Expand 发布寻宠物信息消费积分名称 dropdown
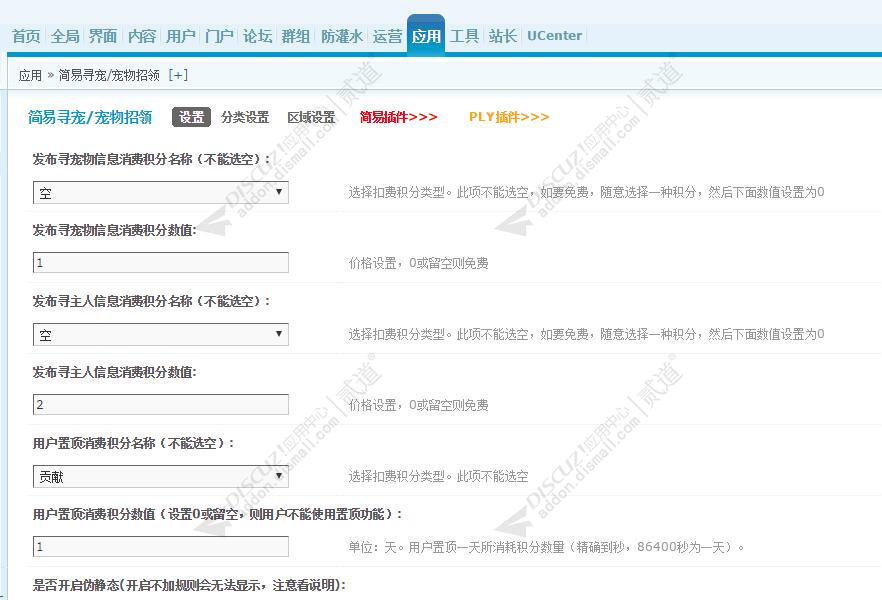Screen dimensions: 882x600 point(161,192)
